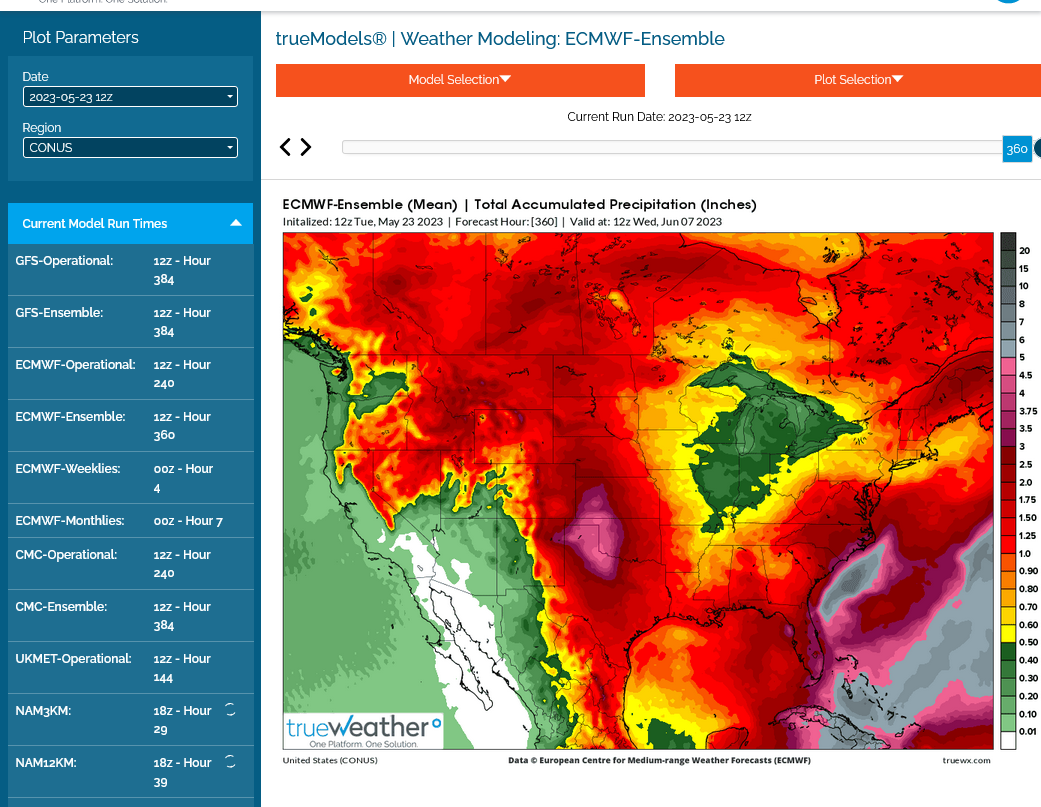
Task: Click the ECMWF-Ensemble run time 12z - Hour 360
Action: (x=182, y=426)
